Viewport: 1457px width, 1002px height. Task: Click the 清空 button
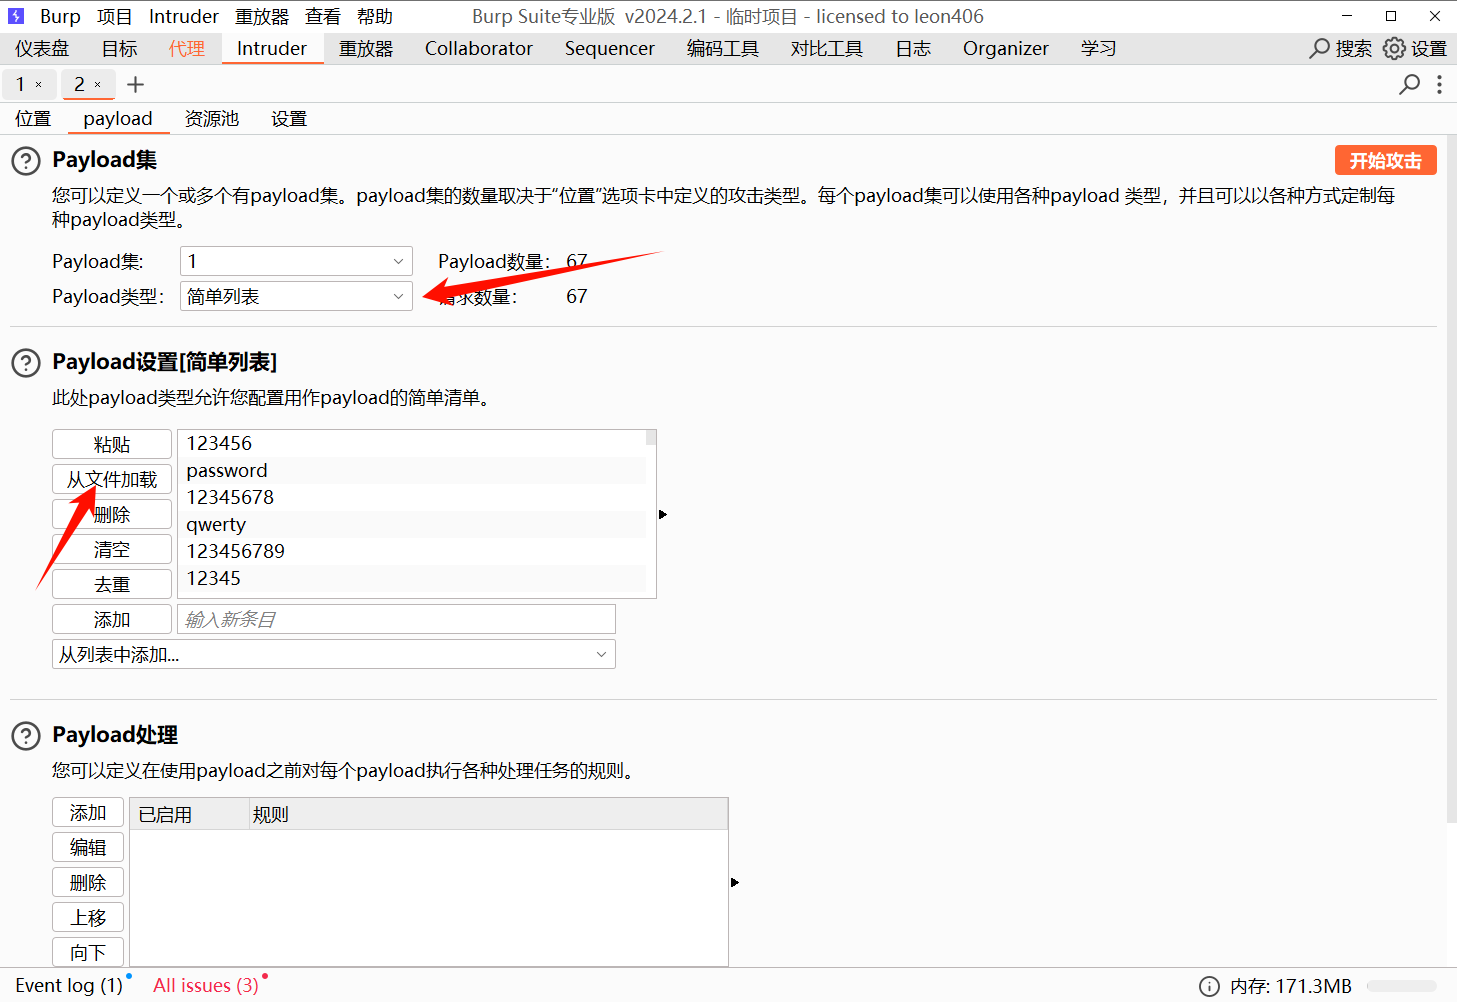point(112,549)
